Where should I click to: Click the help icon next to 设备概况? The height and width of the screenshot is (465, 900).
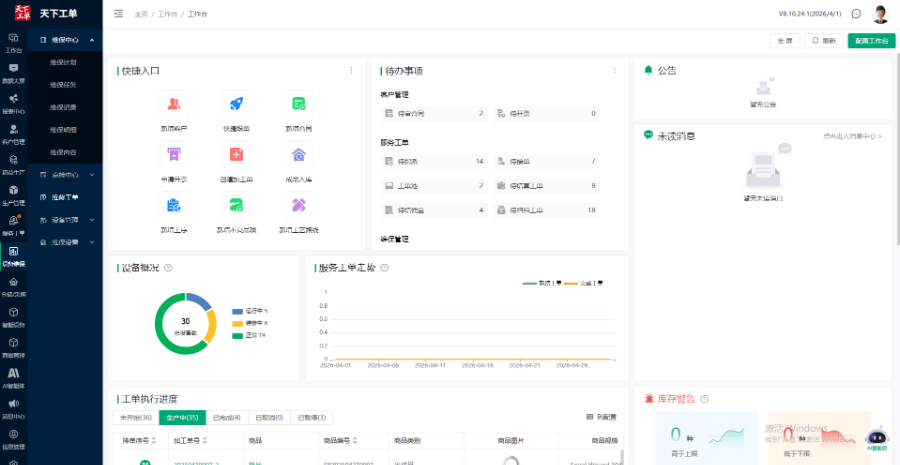click(x=168, y=268)
